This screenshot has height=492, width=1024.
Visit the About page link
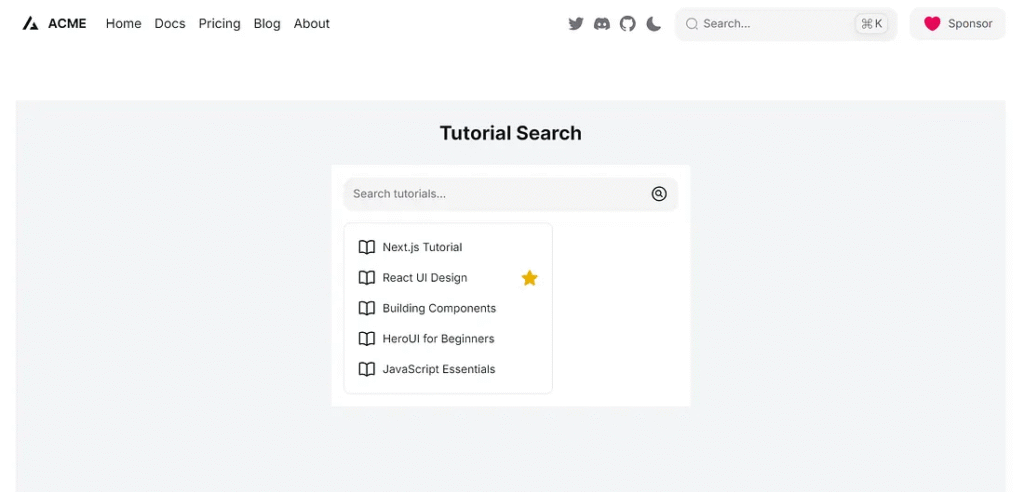(312, 24)
